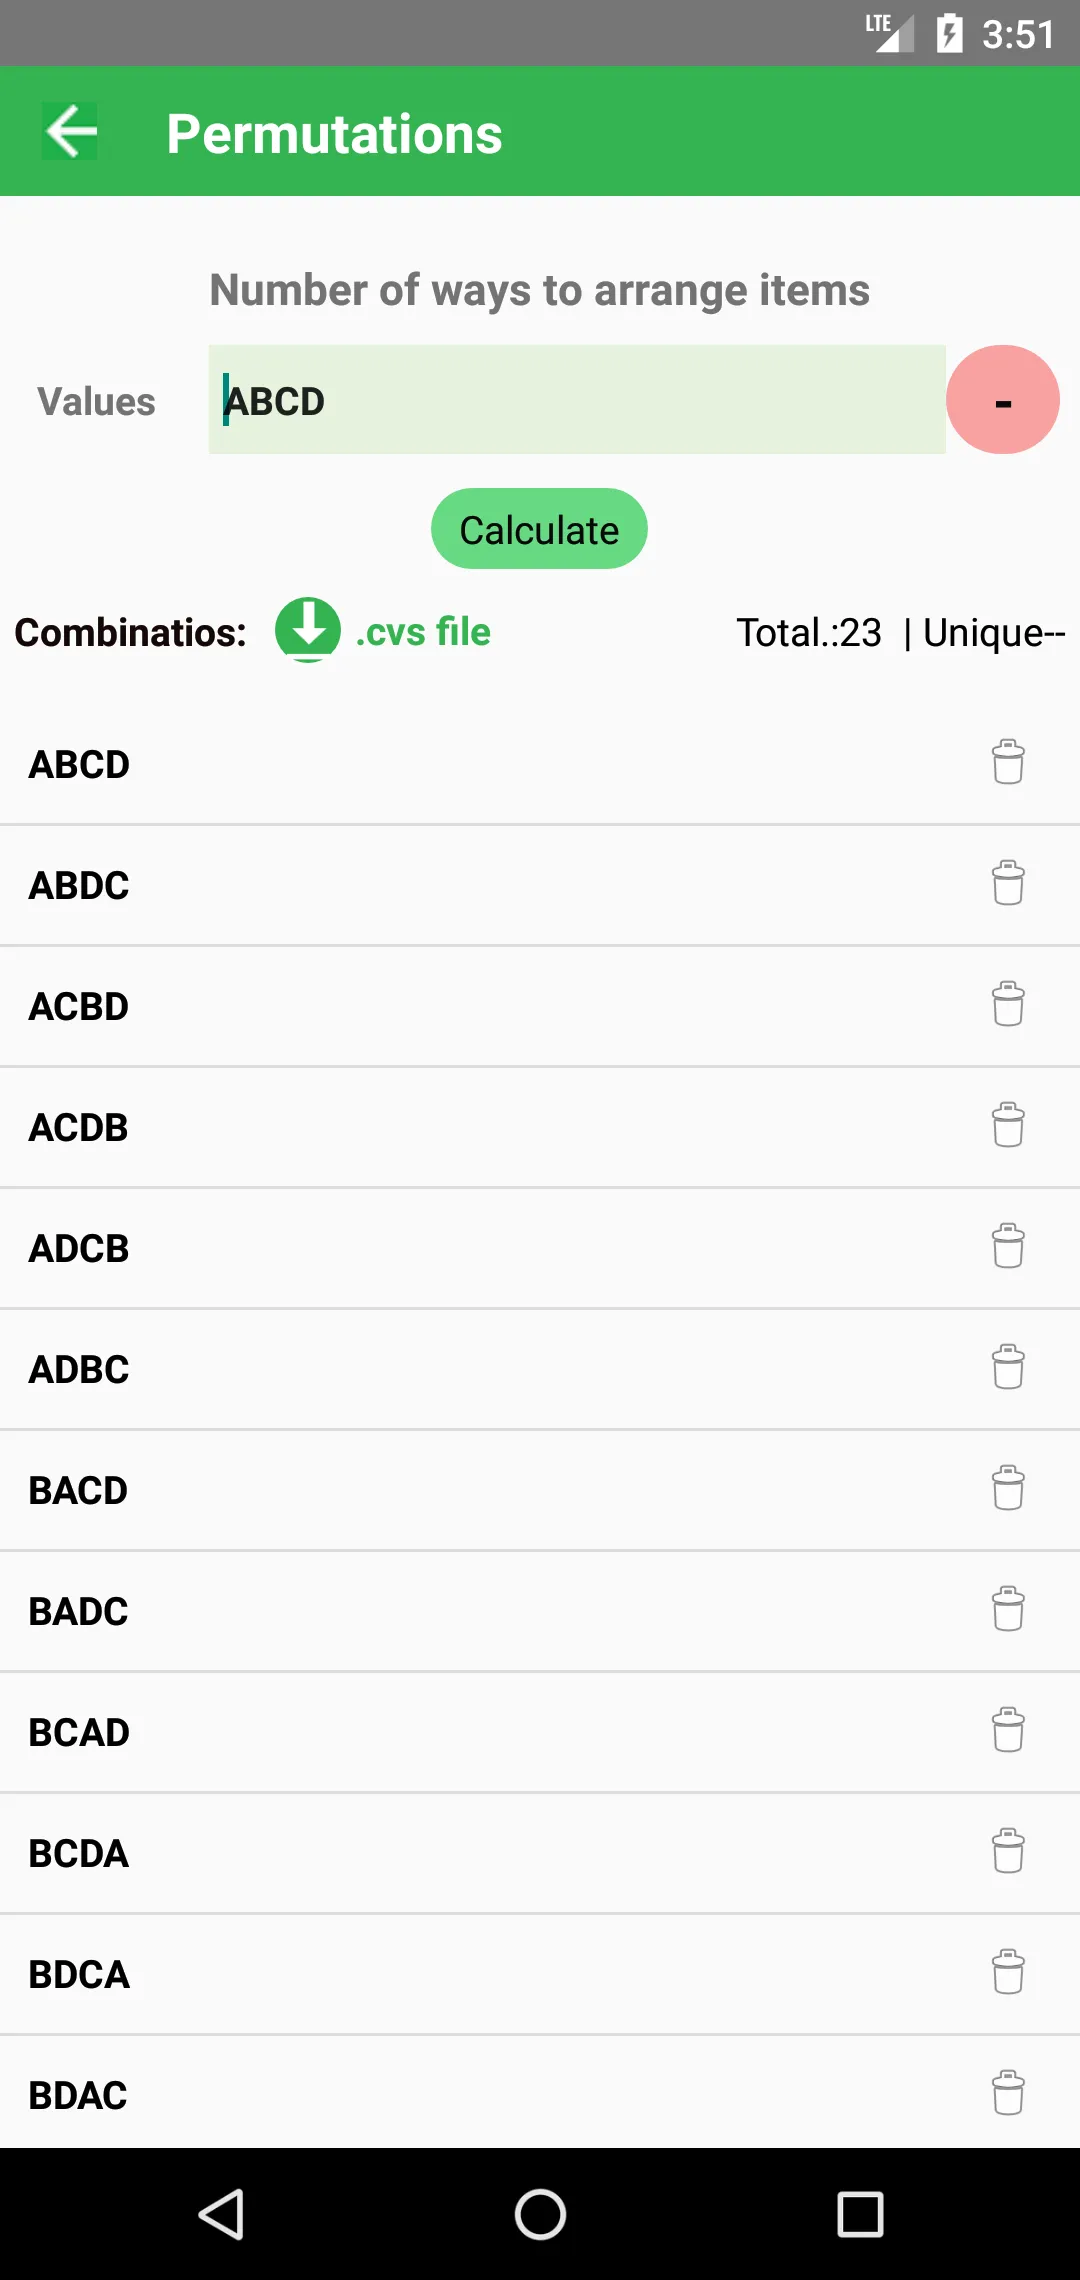Trash the BACD permutation
The height and width of the screenshot is (2280, 1080).
coord(1008,1488)
